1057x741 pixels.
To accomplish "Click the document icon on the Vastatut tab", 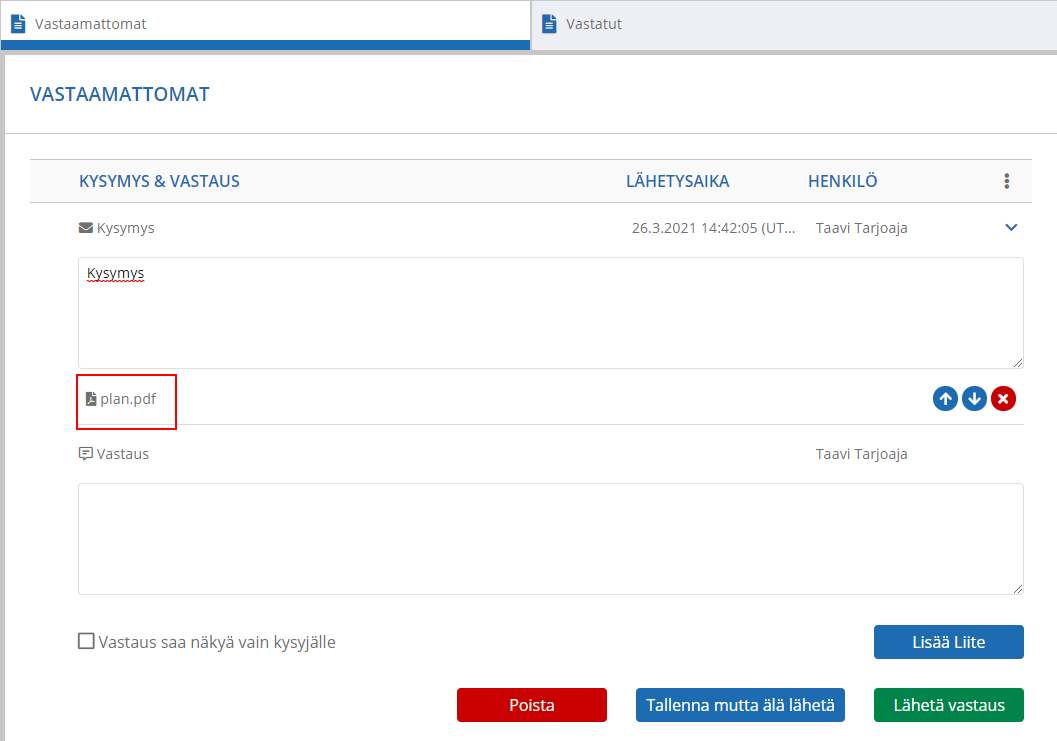I will pyautogui.click(x=549, y=24).
